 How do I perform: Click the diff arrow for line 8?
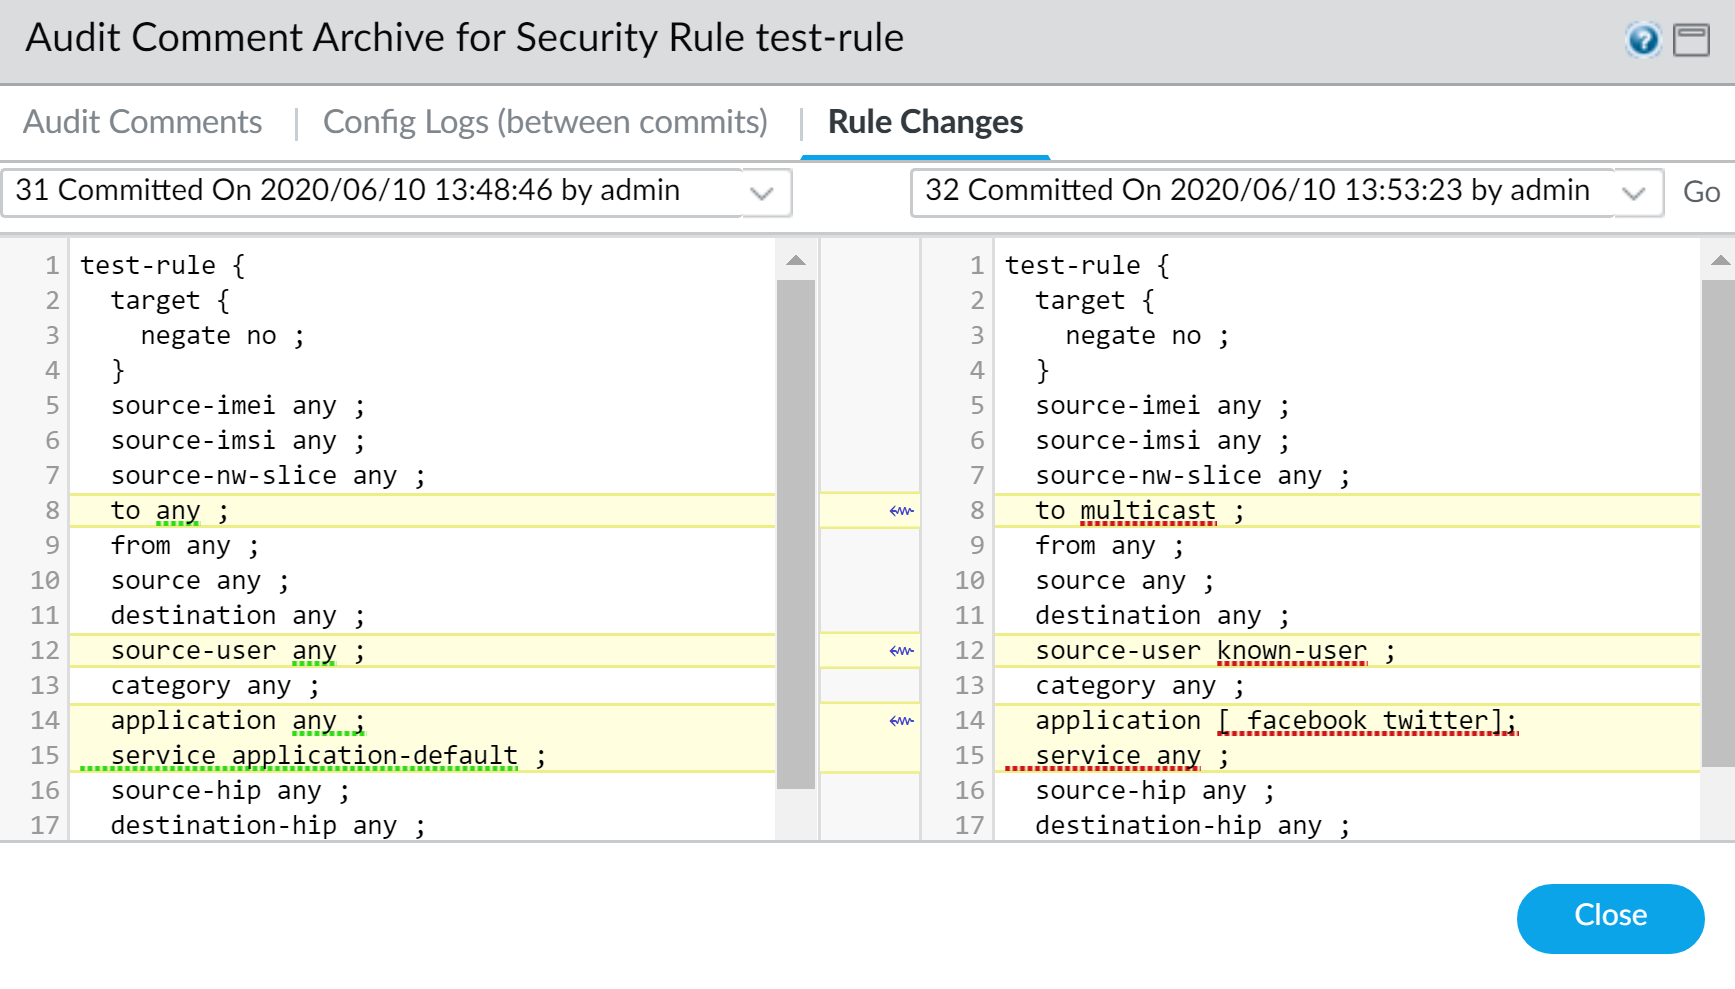coord(901,511)
